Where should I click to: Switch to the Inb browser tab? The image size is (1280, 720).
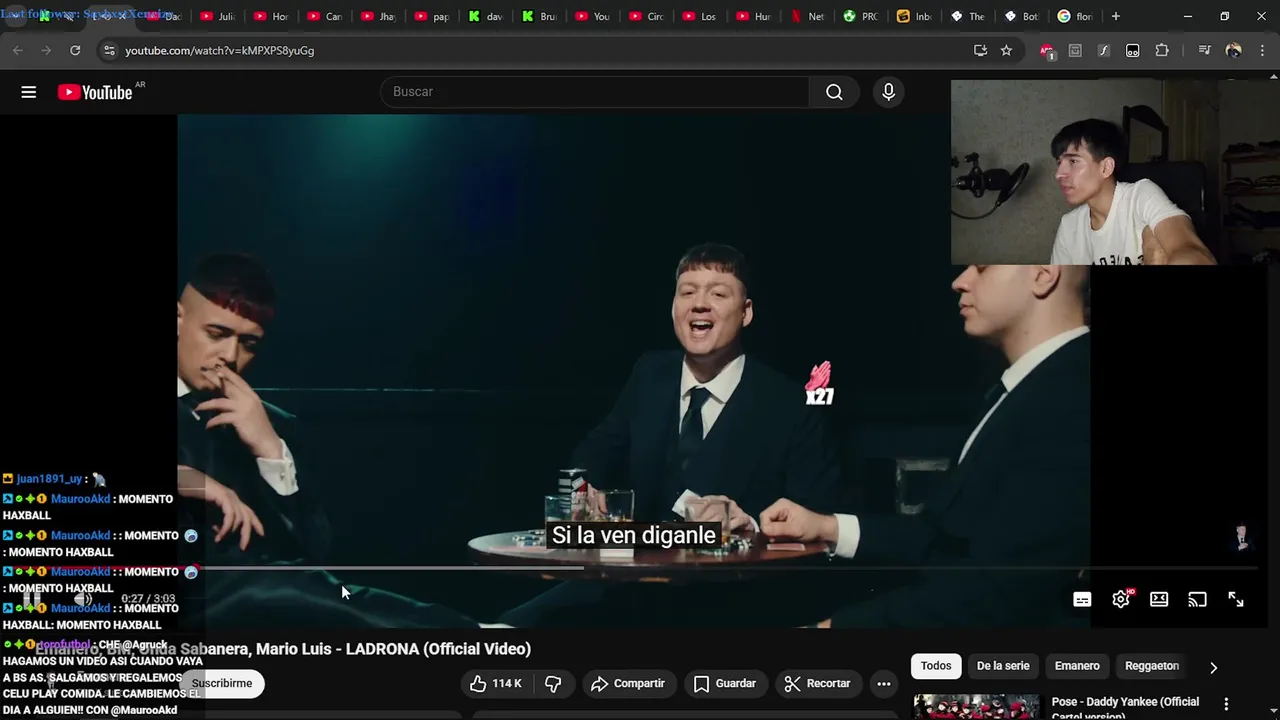pyautogui.click(x=913, y=16)
